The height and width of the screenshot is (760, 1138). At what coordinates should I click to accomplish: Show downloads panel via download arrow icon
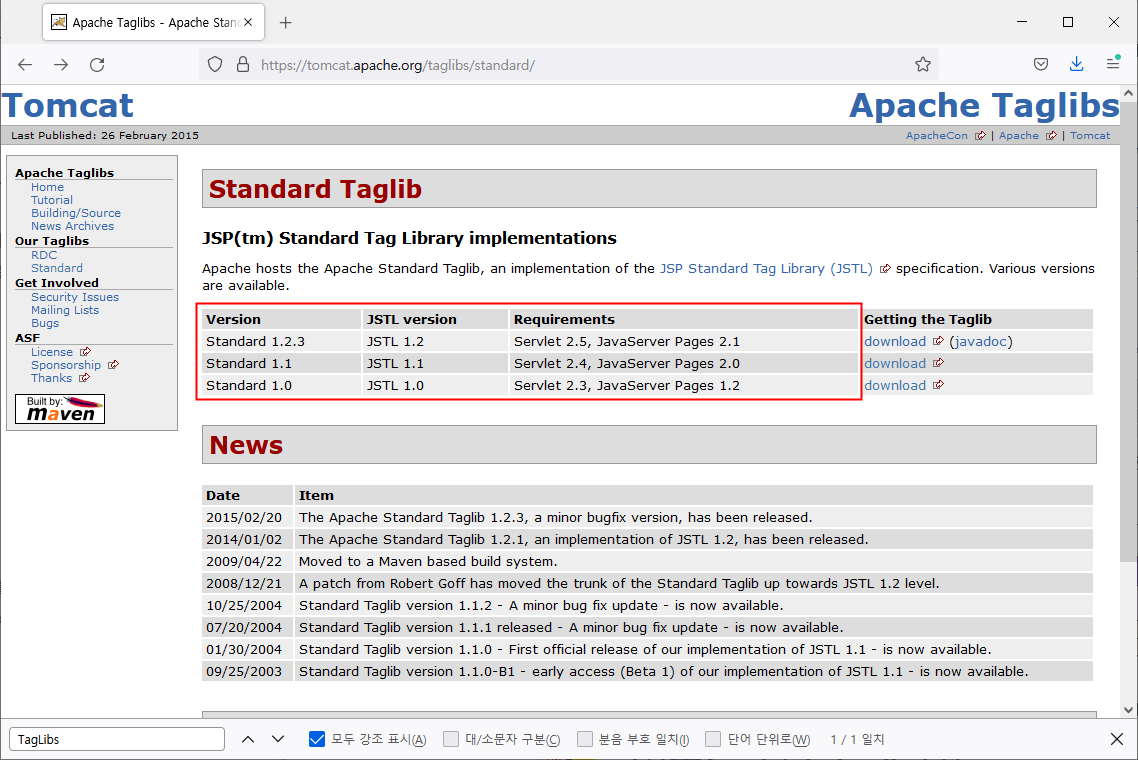[1076, 64]
